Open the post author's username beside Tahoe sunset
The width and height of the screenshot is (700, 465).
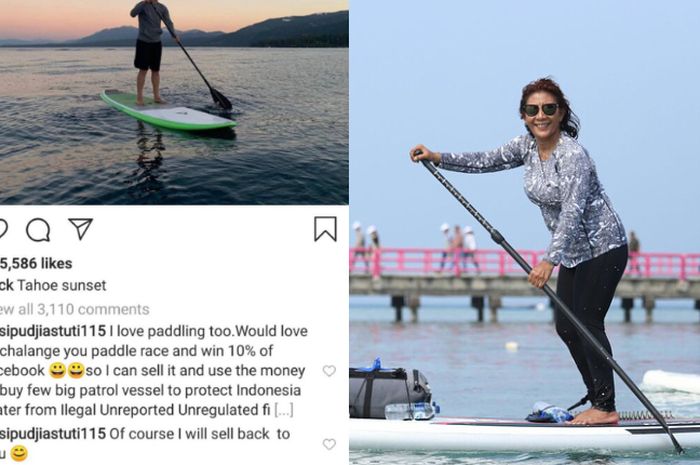click(7, 286)
